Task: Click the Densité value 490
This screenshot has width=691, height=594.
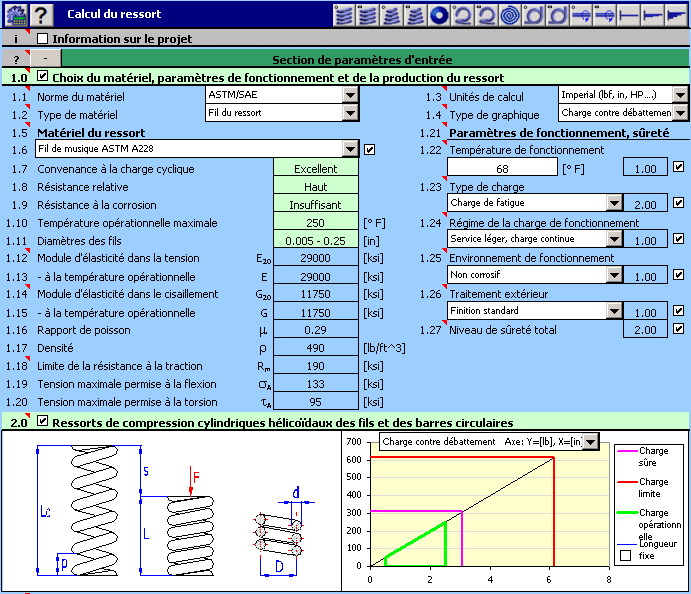Action: coord(316,348)
